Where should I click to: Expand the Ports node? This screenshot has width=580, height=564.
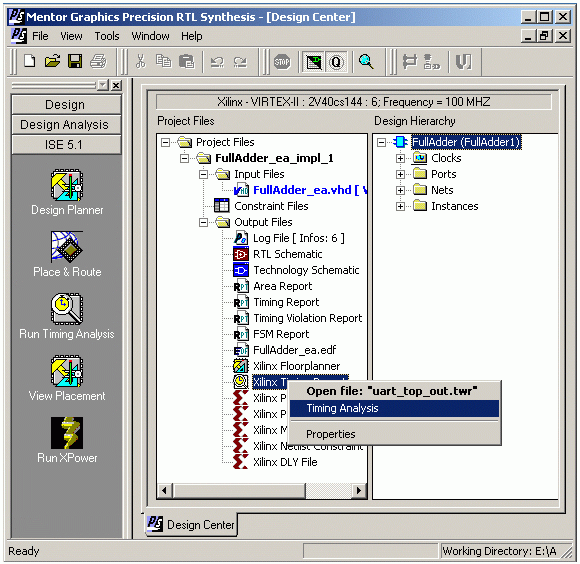point(400,174)
